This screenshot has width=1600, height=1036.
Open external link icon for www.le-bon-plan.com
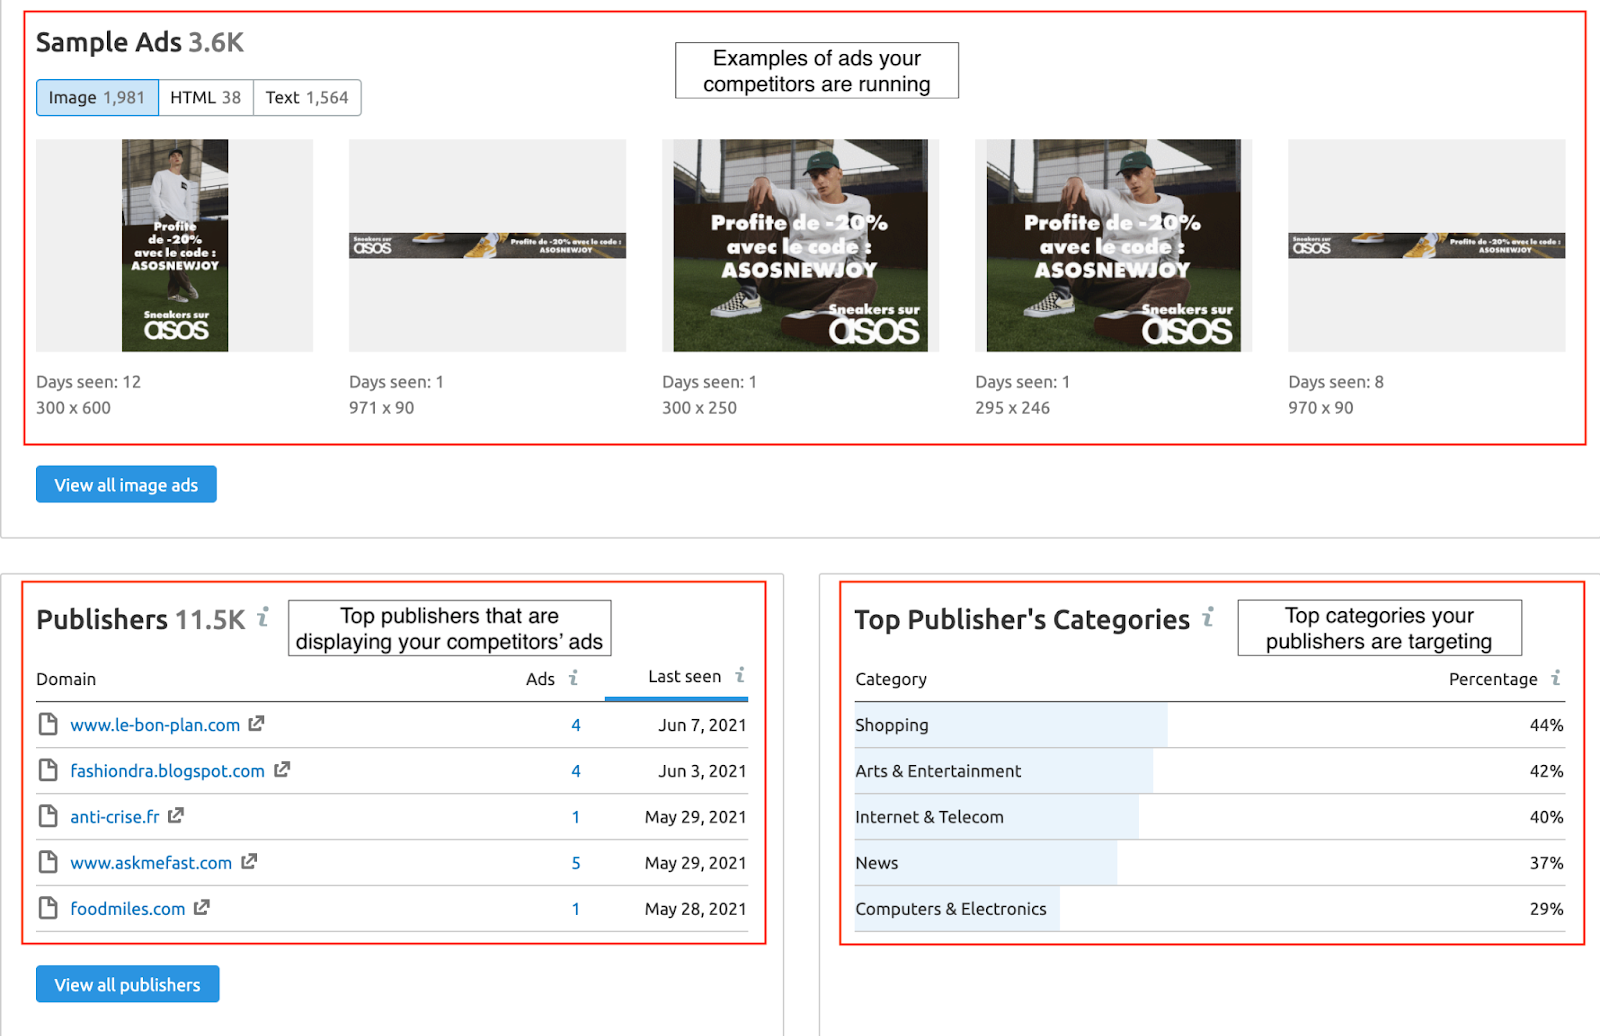point(256,723)
